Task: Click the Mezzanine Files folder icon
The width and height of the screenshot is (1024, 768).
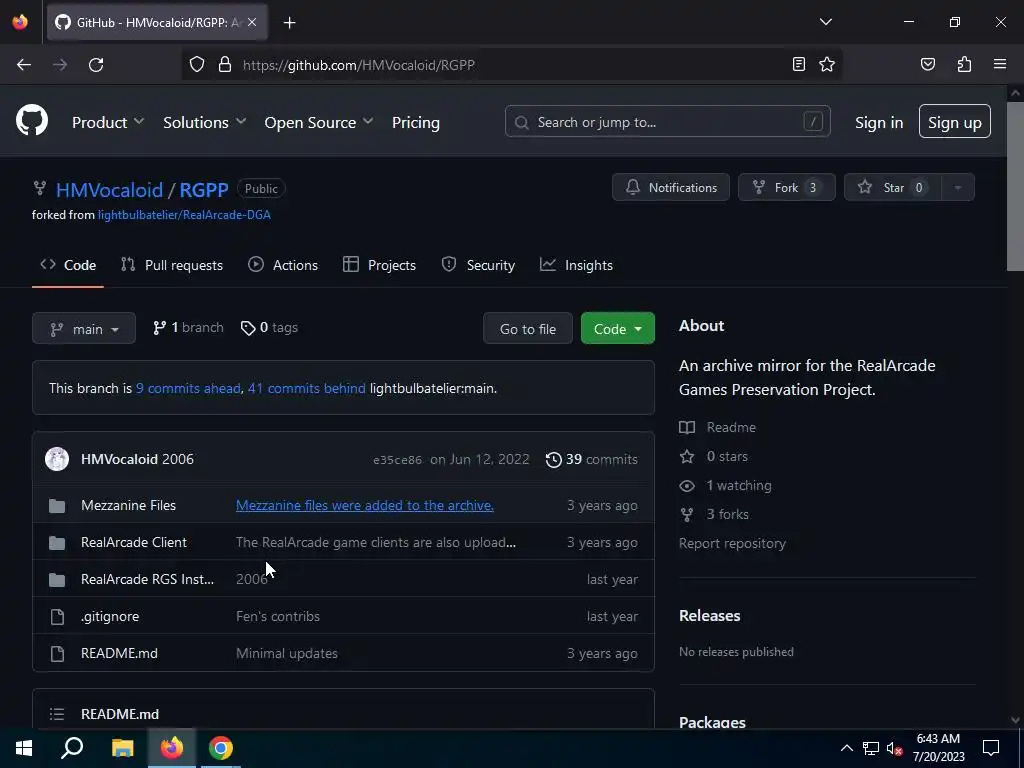Action: pos(57,505)
